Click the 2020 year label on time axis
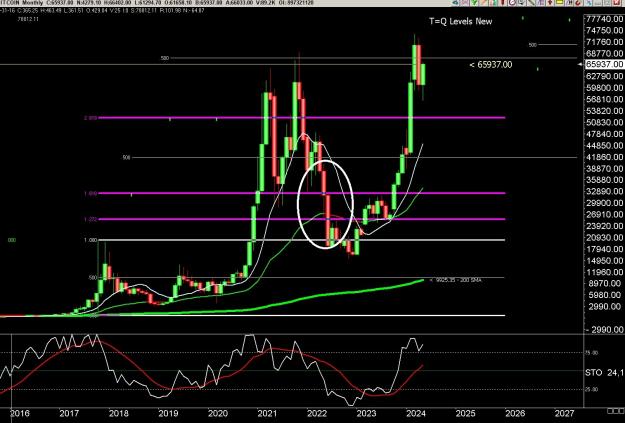 [x=218, y=413]
